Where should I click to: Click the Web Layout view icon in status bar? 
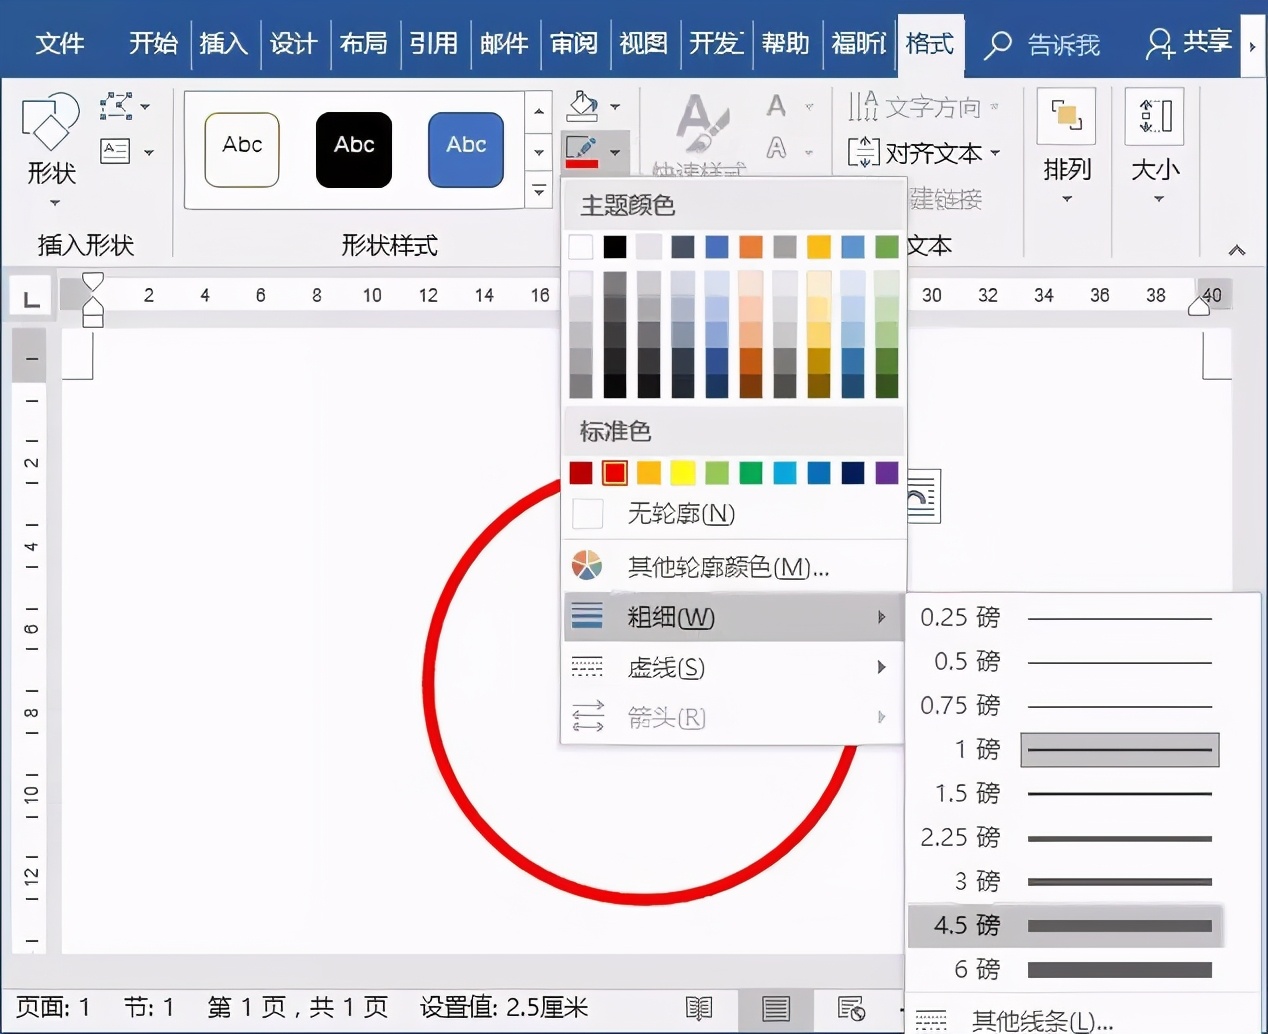(x=851, y=1008)
